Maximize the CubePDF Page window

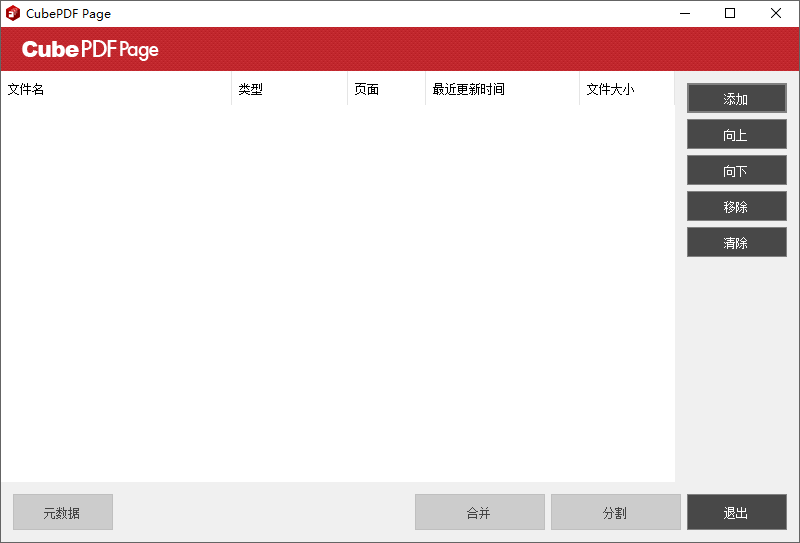tap(730, 13)
